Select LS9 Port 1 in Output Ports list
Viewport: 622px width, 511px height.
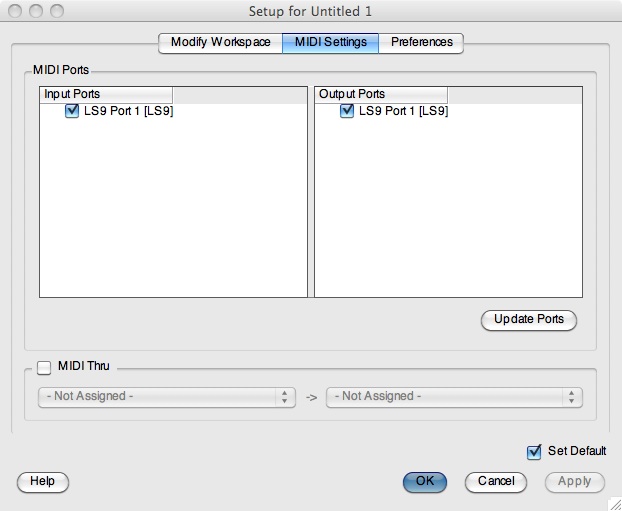coord(403,112)
